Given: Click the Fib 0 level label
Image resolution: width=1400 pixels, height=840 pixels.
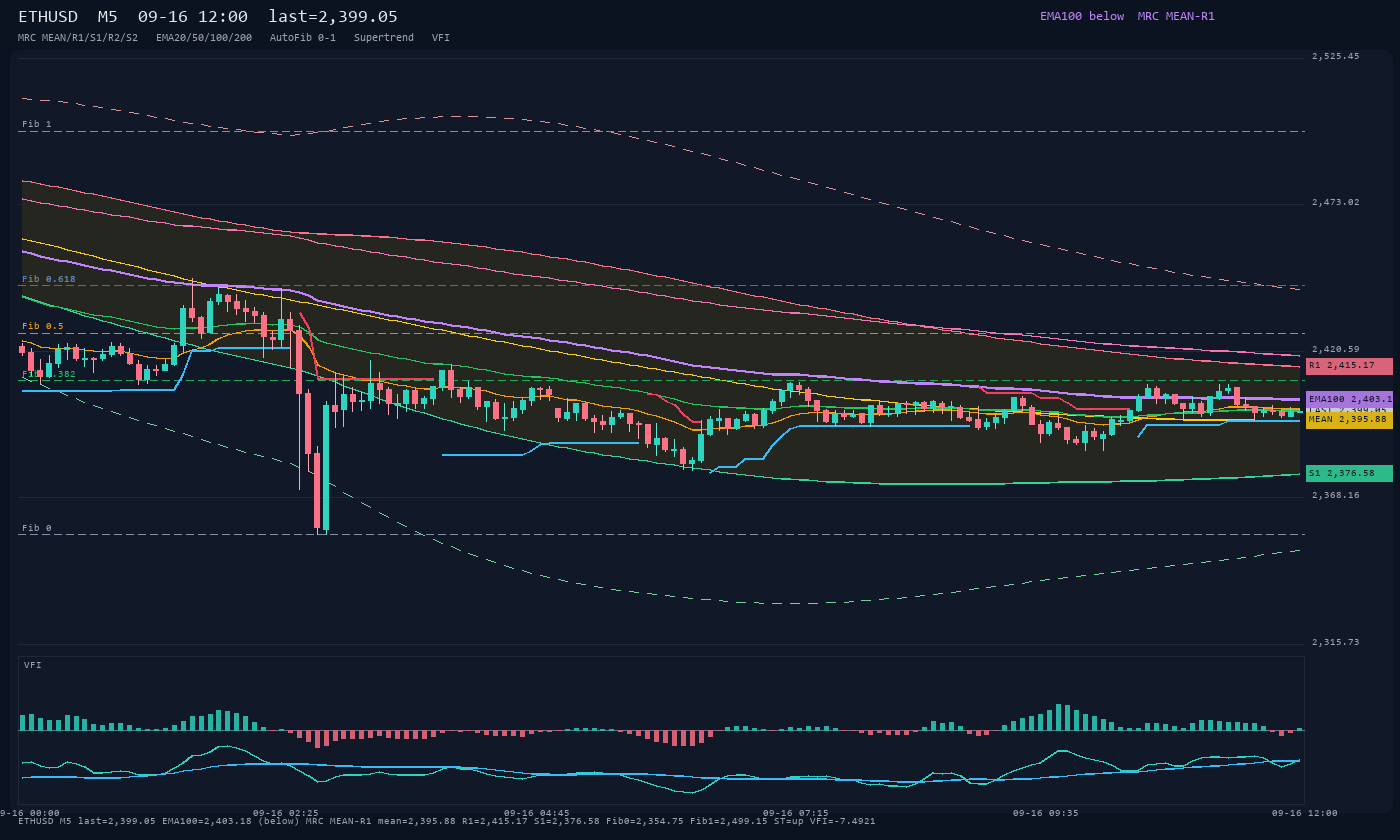Looking at the screenshot, I should click(x=37, y=528).
